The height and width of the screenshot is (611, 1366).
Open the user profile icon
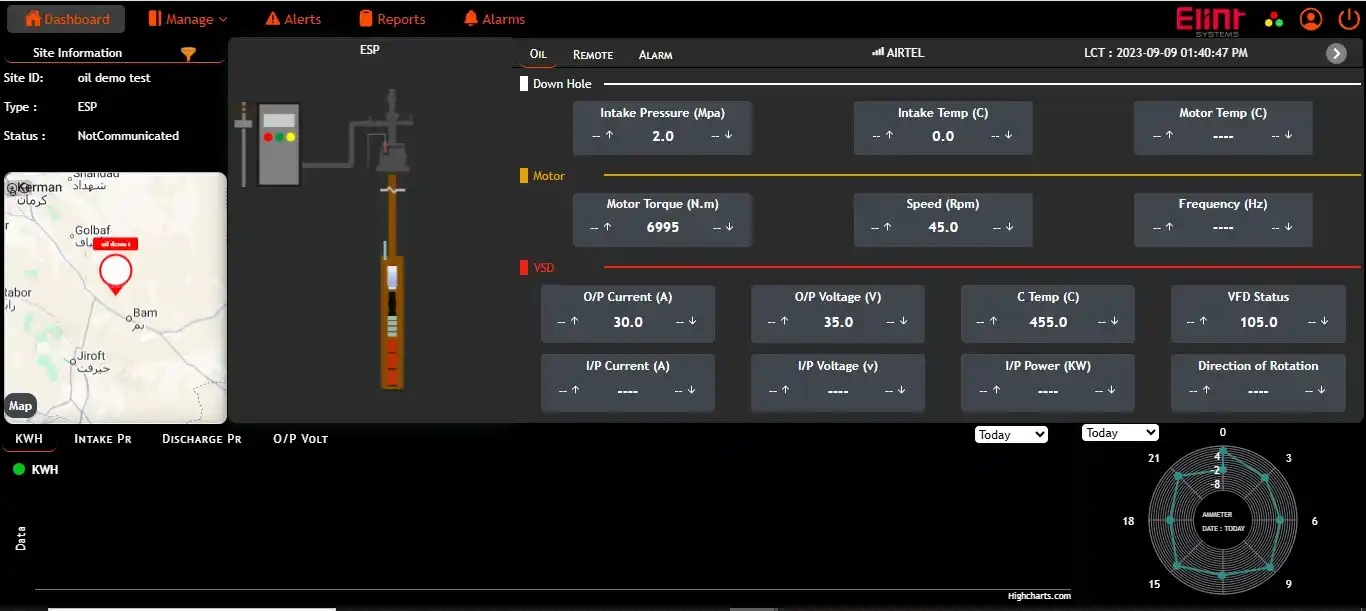(x=1310, y=19)
